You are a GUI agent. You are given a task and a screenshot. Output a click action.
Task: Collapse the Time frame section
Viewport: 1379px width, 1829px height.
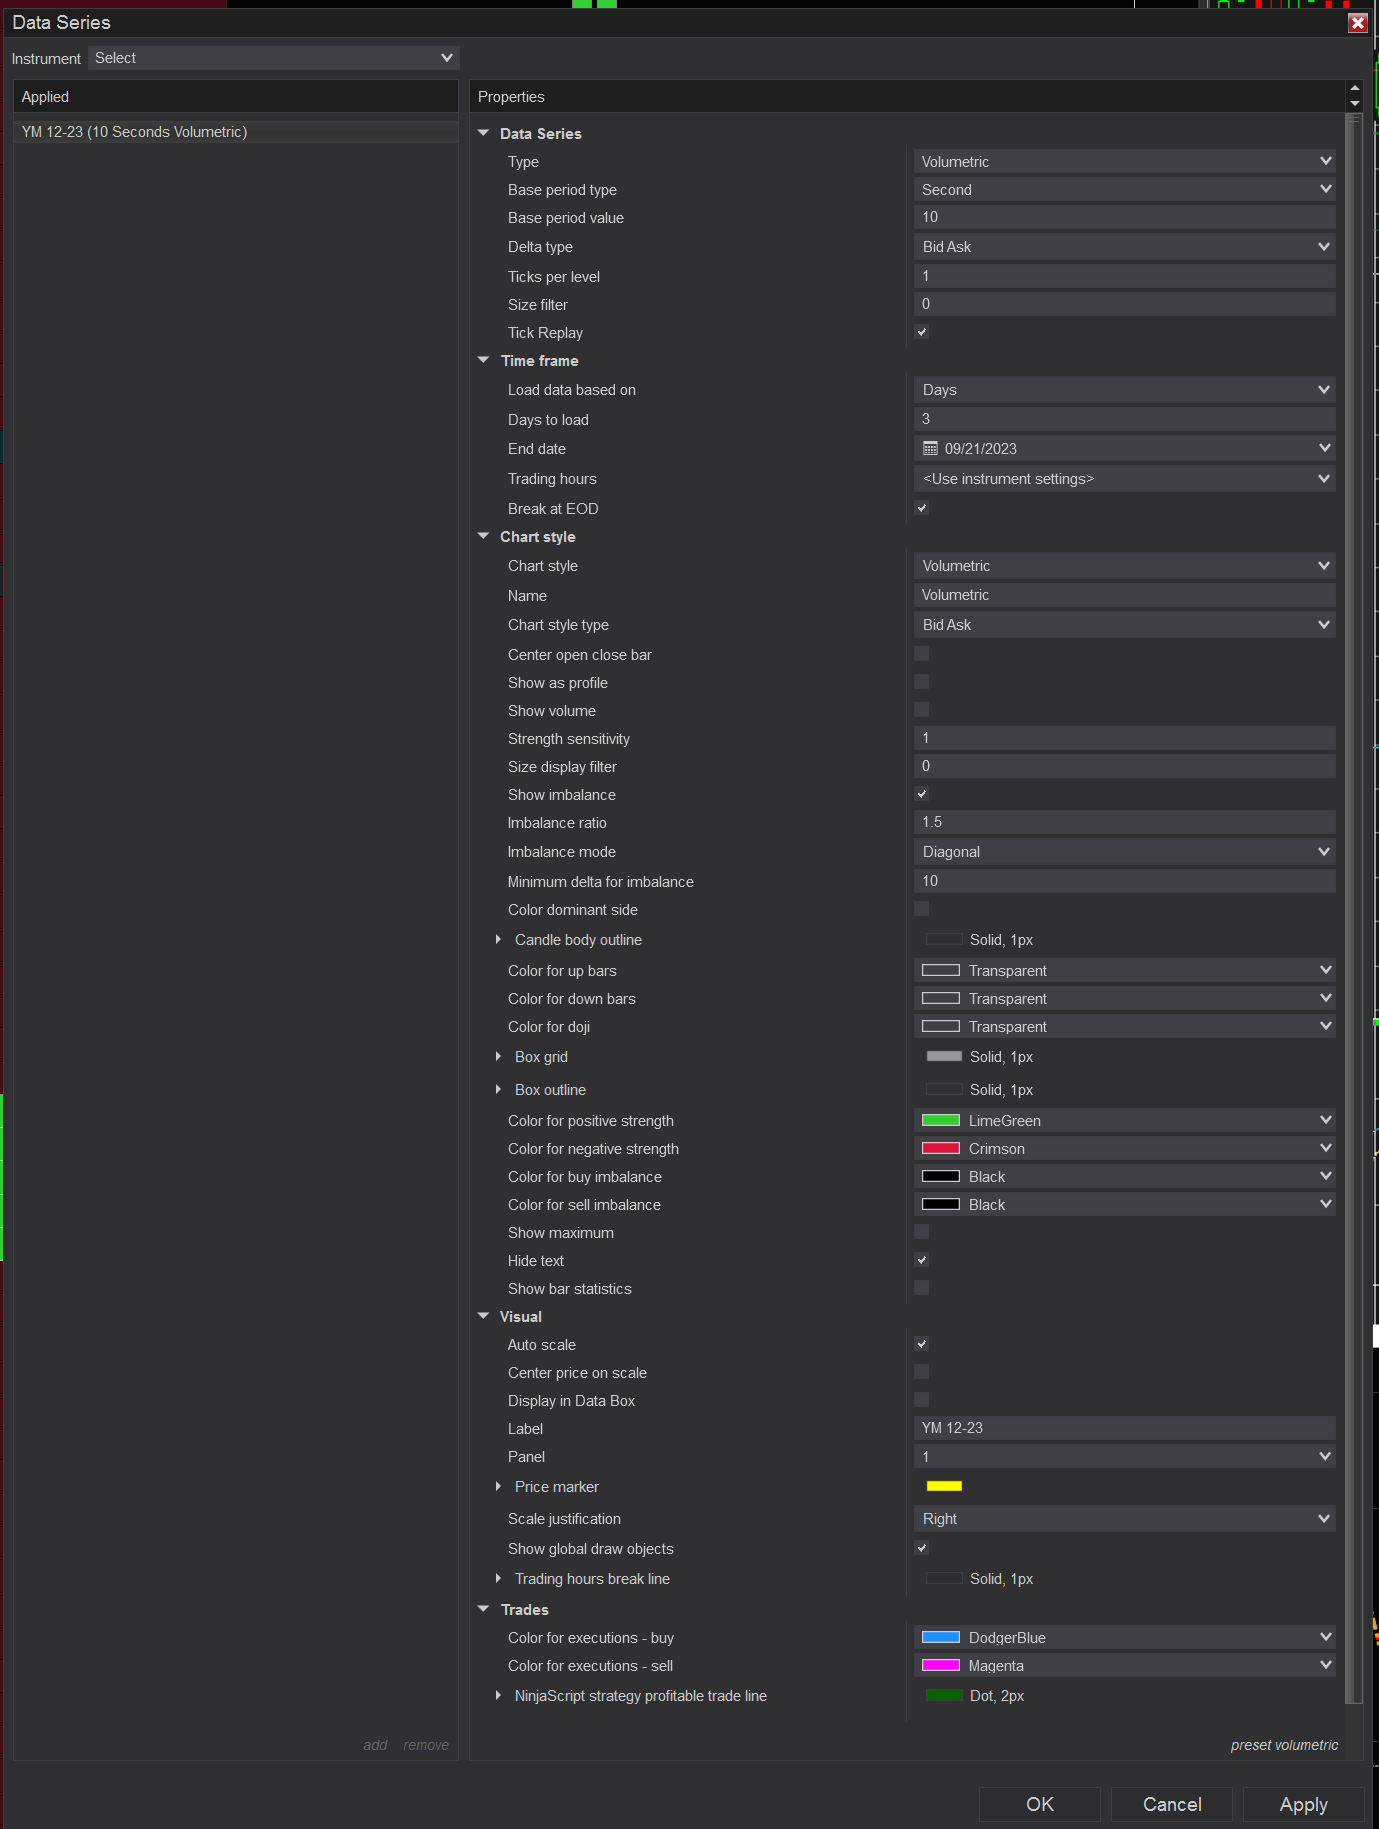point(484,360)
